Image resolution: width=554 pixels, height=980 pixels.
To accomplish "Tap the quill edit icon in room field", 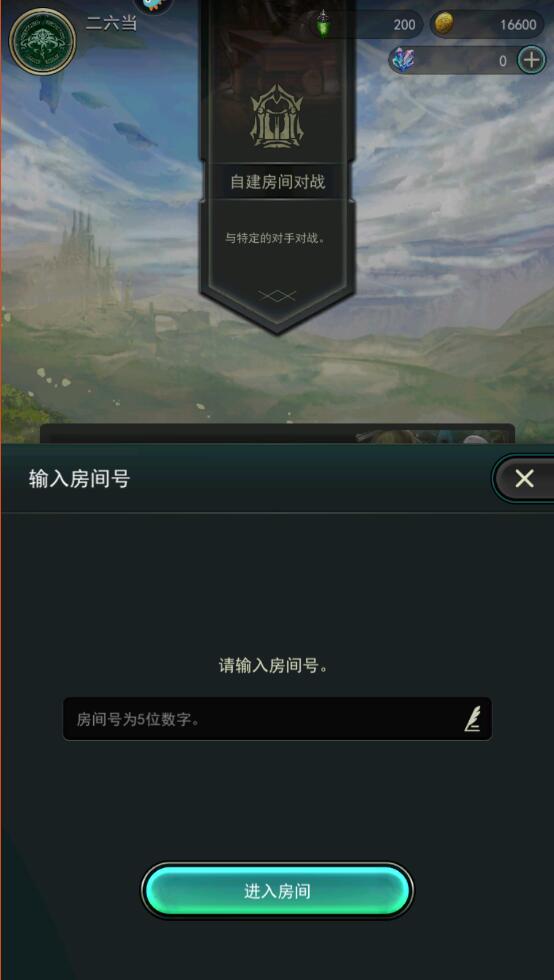I will point(472,719).
